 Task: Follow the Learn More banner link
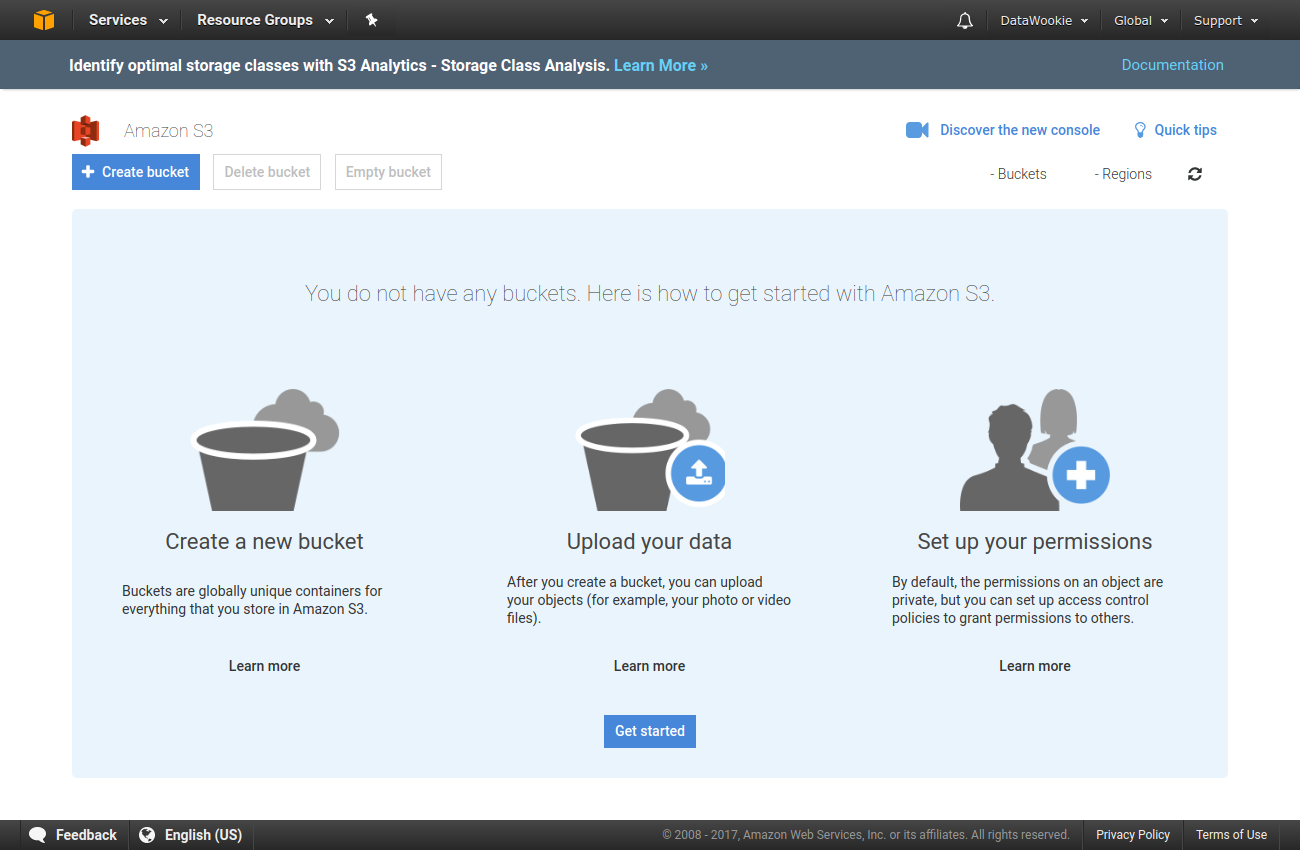(660, 65)
